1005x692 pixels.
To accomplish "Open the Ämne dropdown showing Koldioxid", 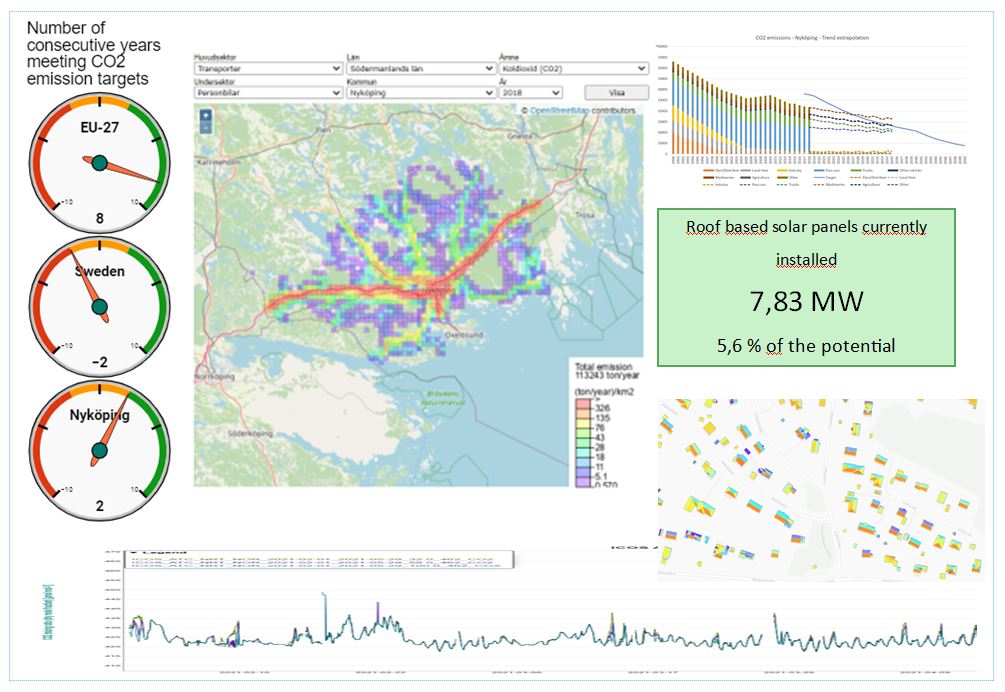I will tap(571, 69).
